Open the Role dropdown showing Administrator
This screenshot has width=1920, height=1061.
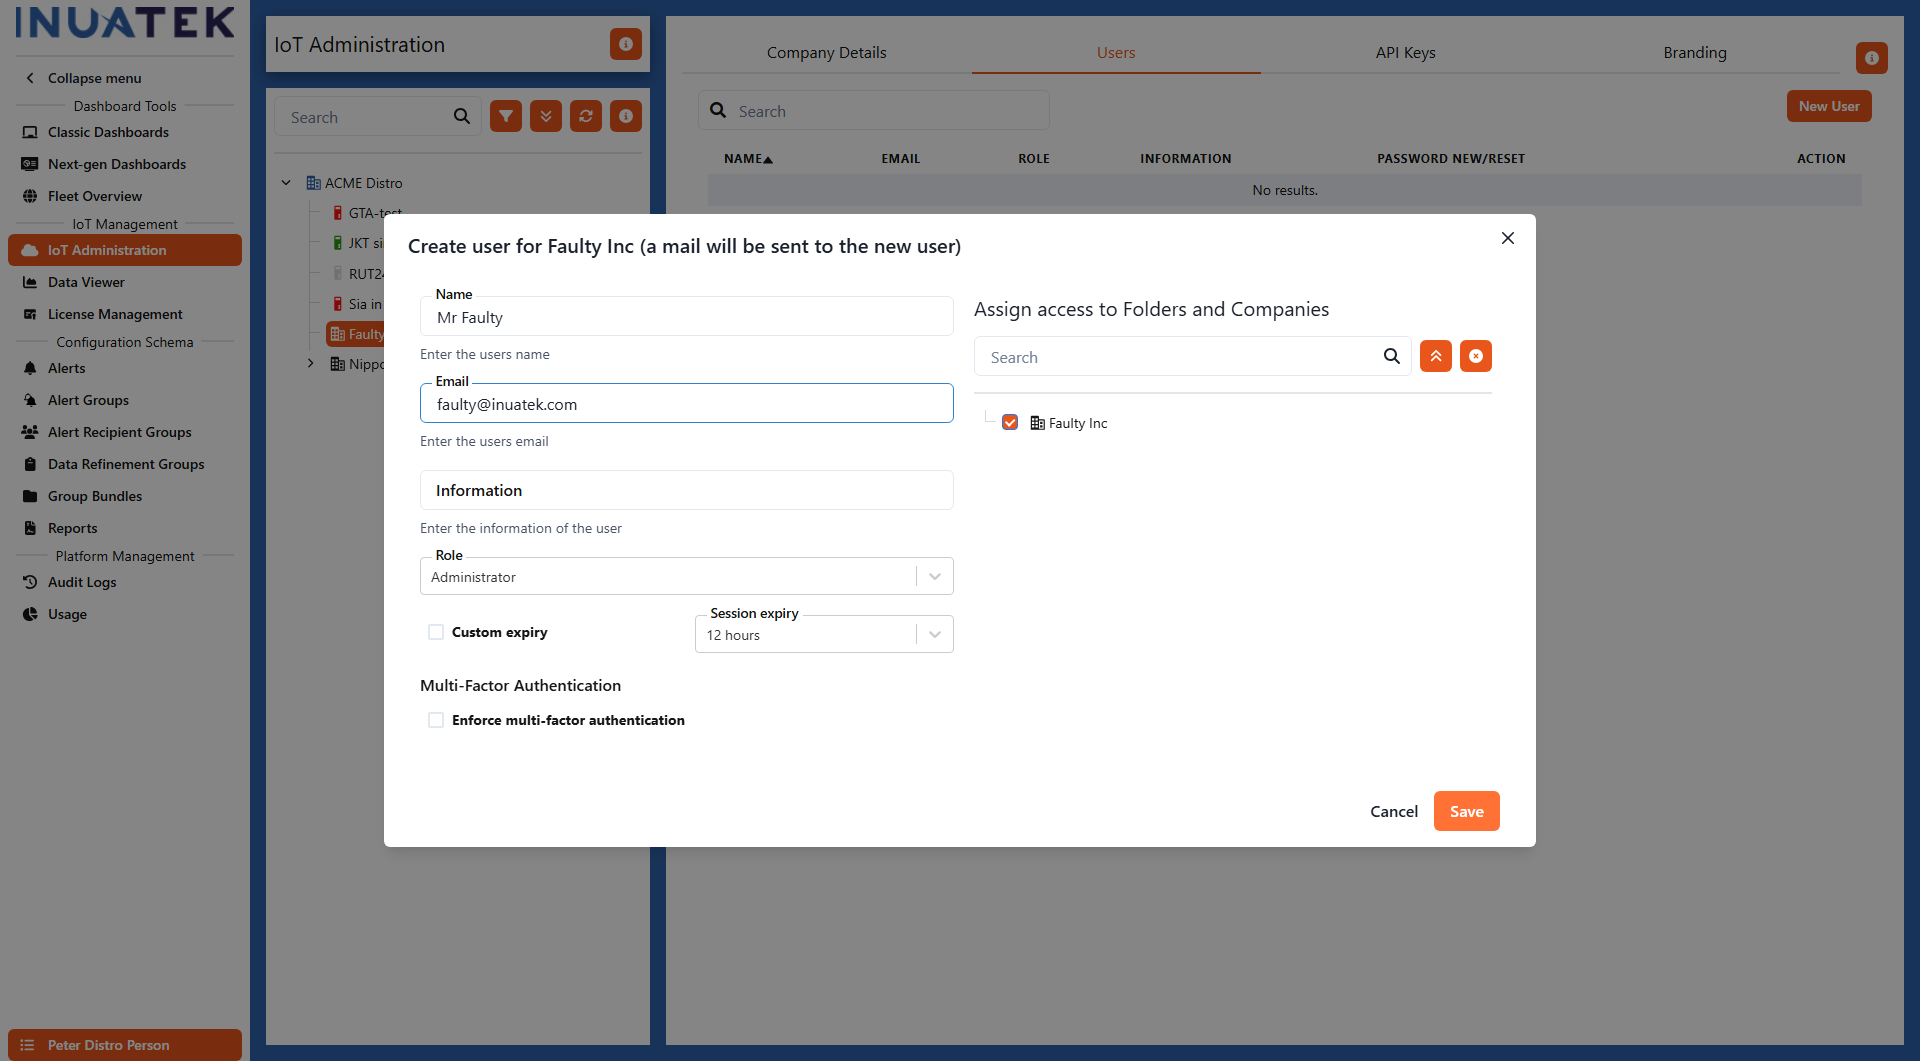click(934, 576)
